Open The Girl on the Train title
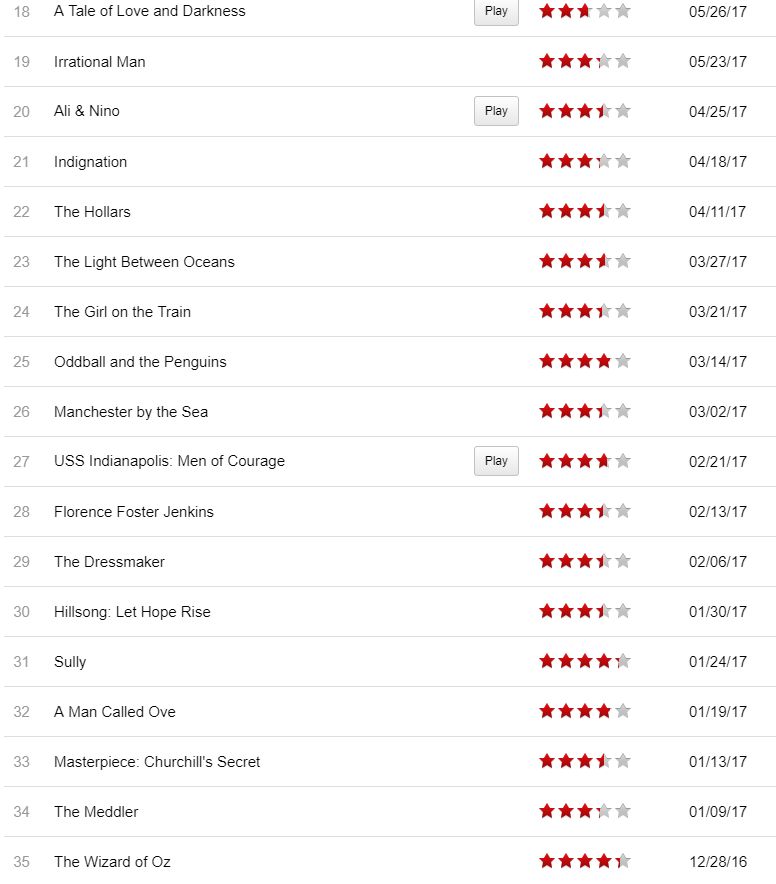This screenshot has height=884, width=776. 122,312
